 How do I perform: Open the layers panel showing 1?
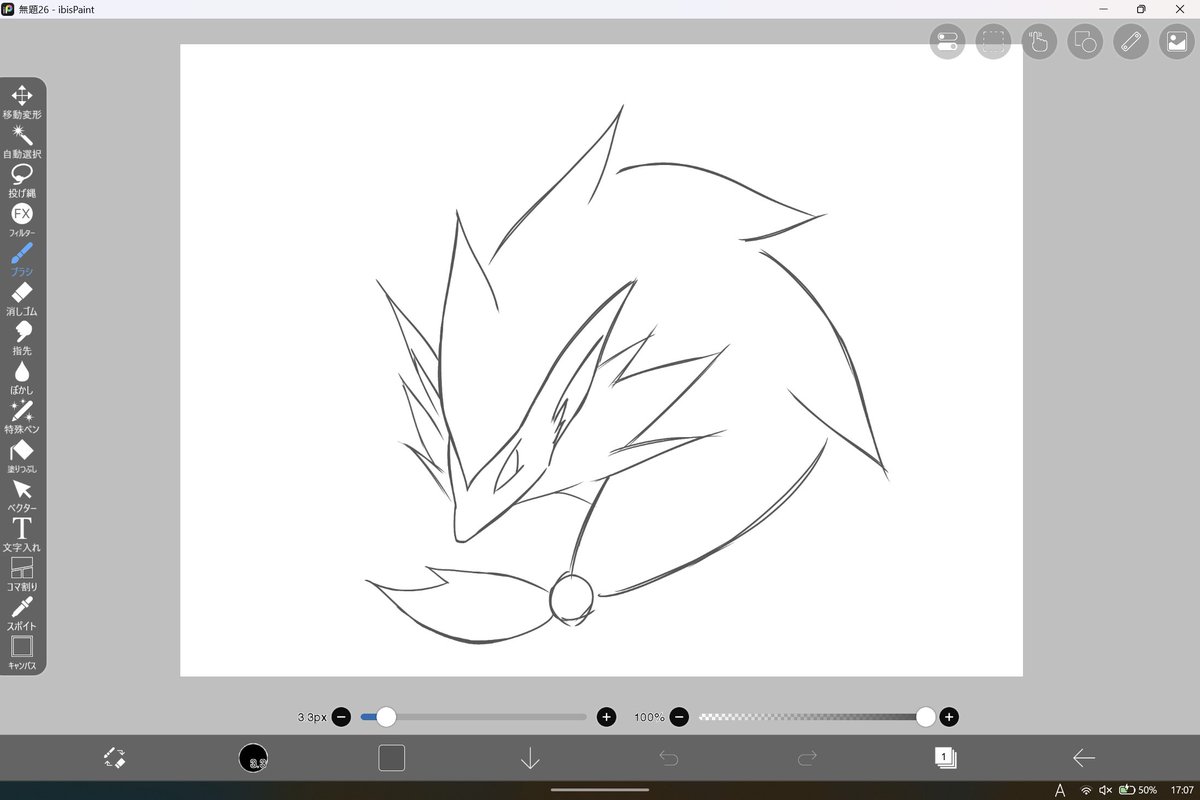tap(945, 758)
